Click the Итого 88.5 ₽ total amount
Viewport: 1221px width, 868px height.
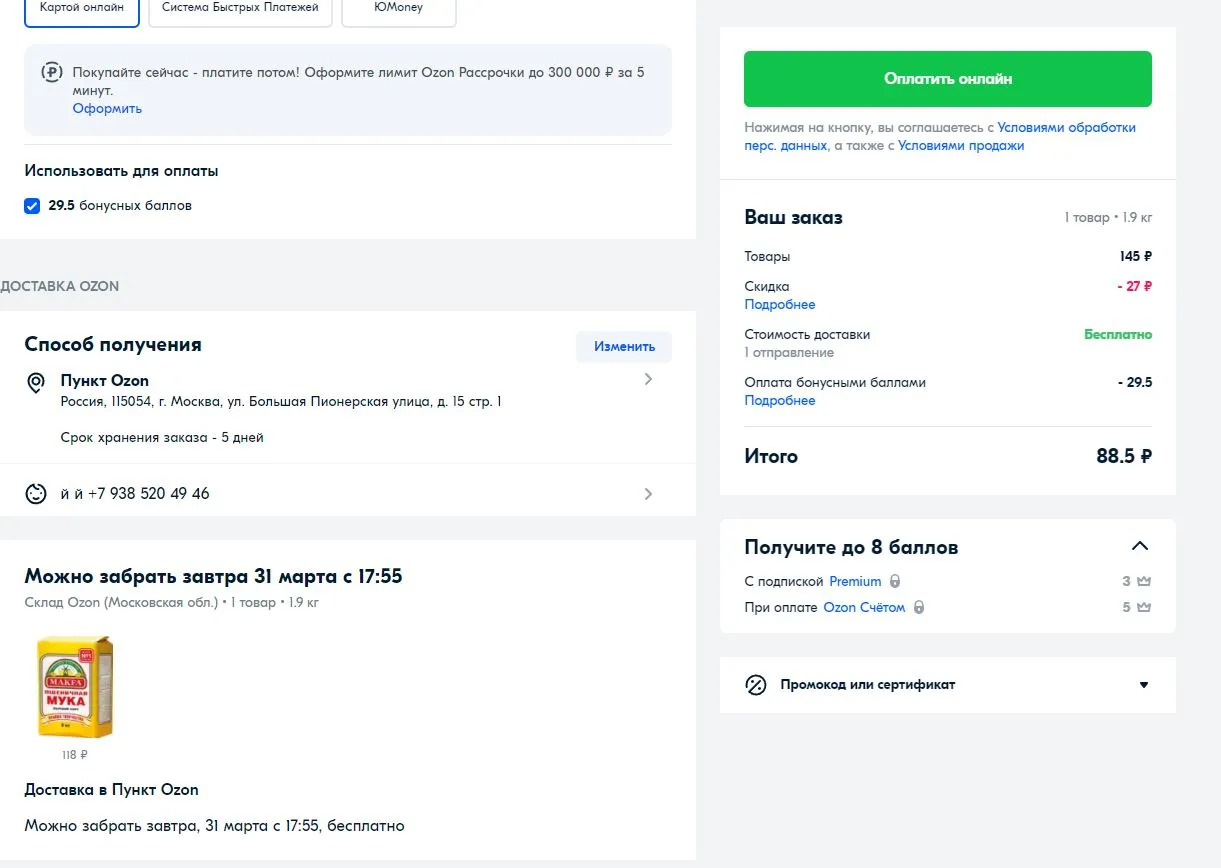click(x=1124, y=456)
